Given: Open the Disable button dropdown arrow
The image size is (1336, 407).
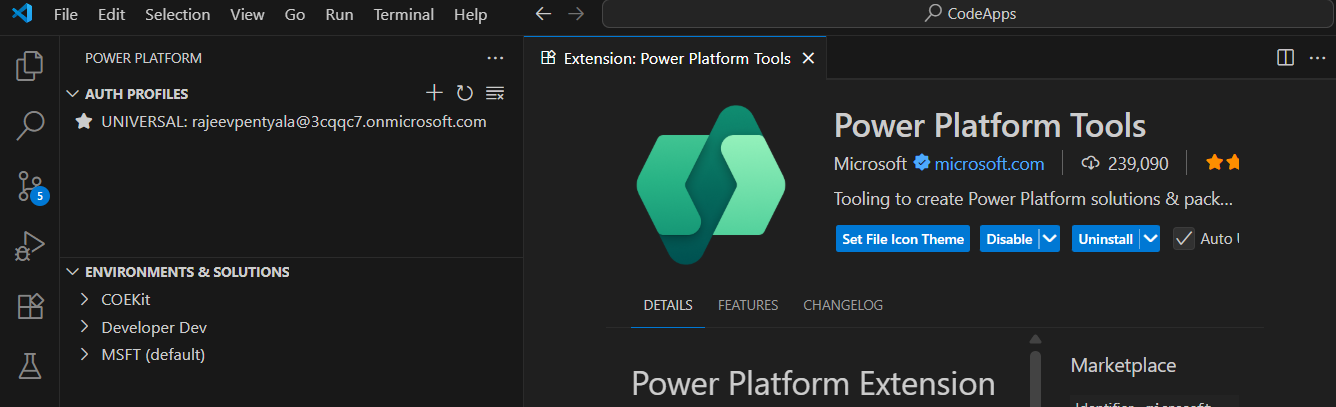Looking at the screenshot, I should tap(1048, 239).
